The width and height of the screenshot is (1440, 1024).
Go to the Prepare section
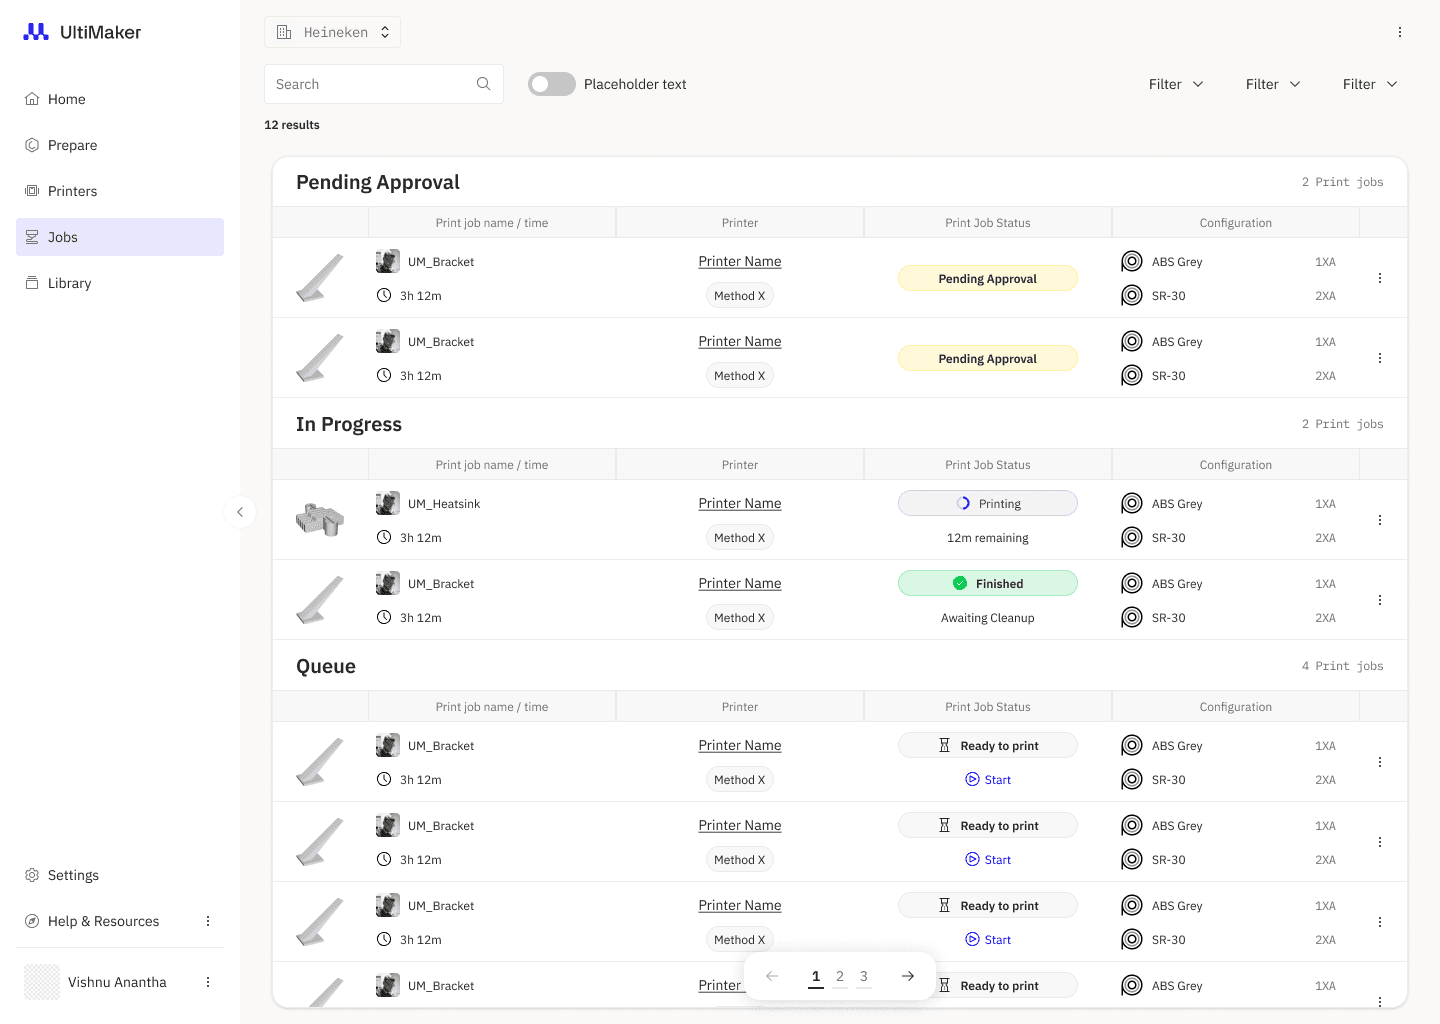point(120,145)
